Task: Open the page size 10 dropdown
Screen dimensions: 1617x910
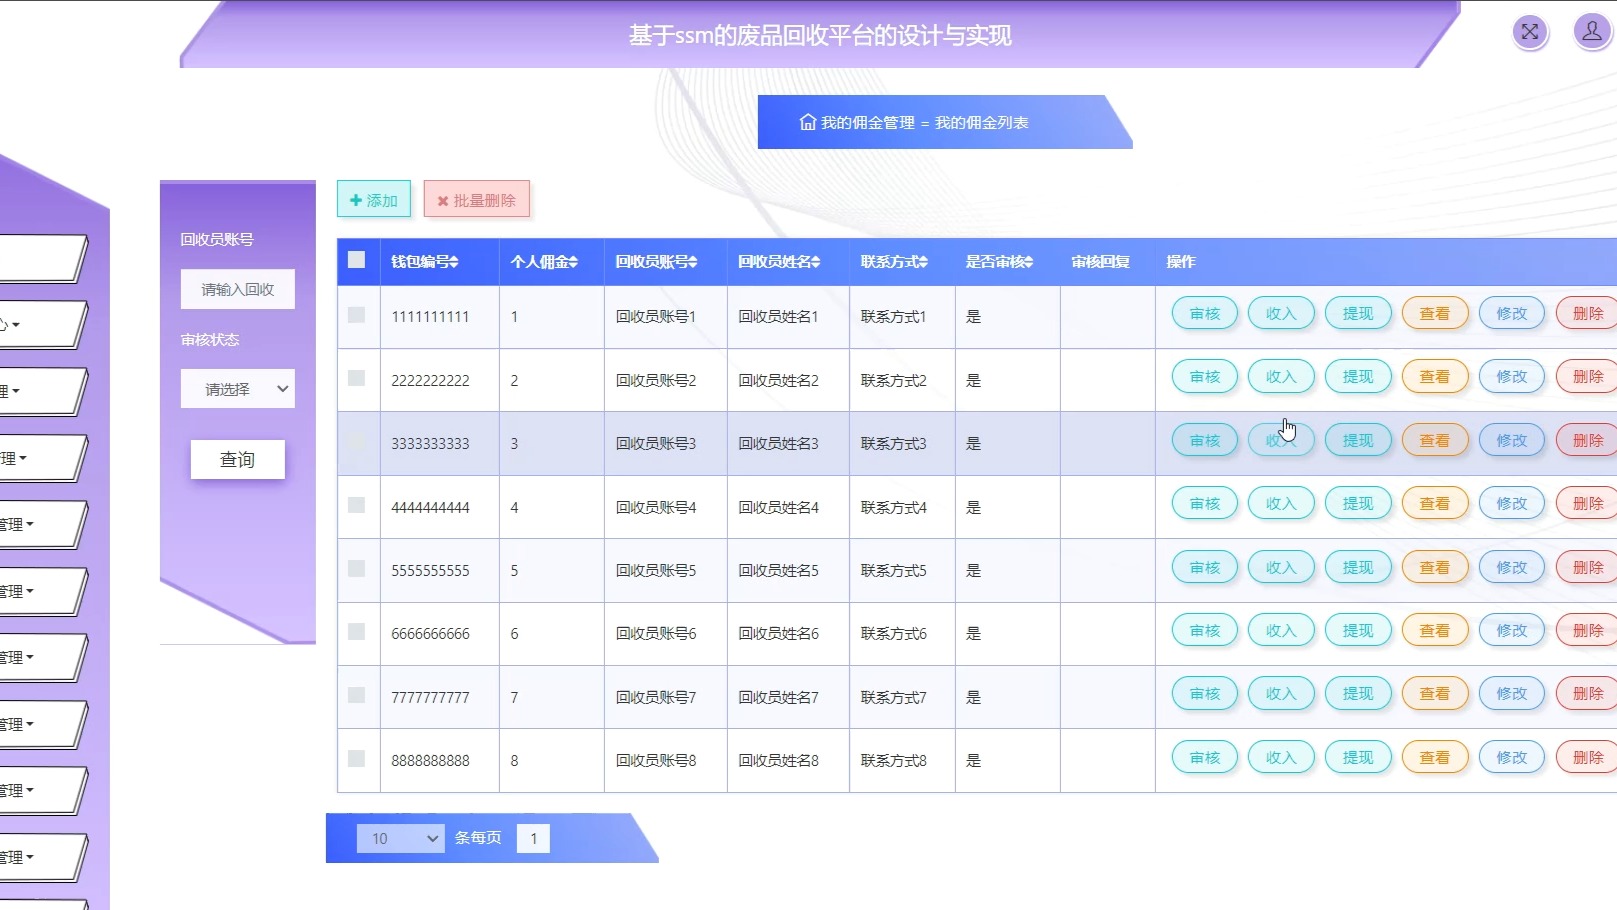Action: click(400, 838)
